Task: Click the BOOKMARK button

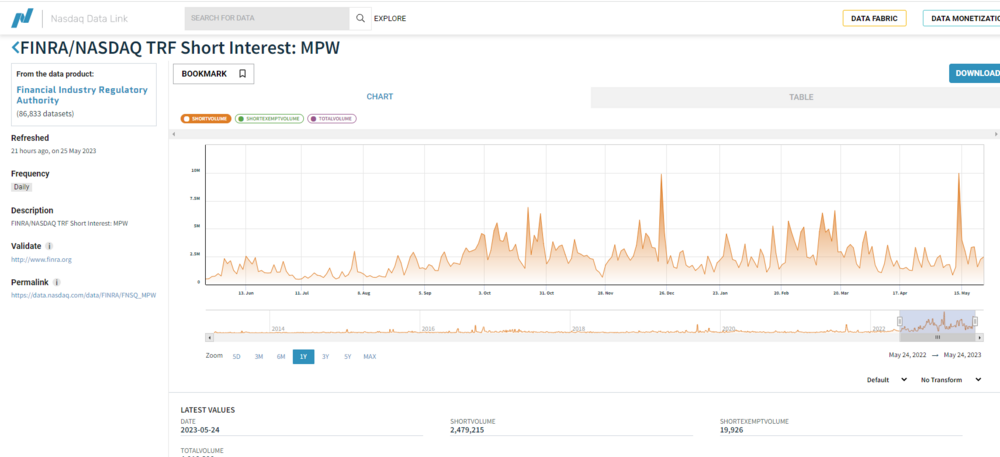Action: [214, 74]
